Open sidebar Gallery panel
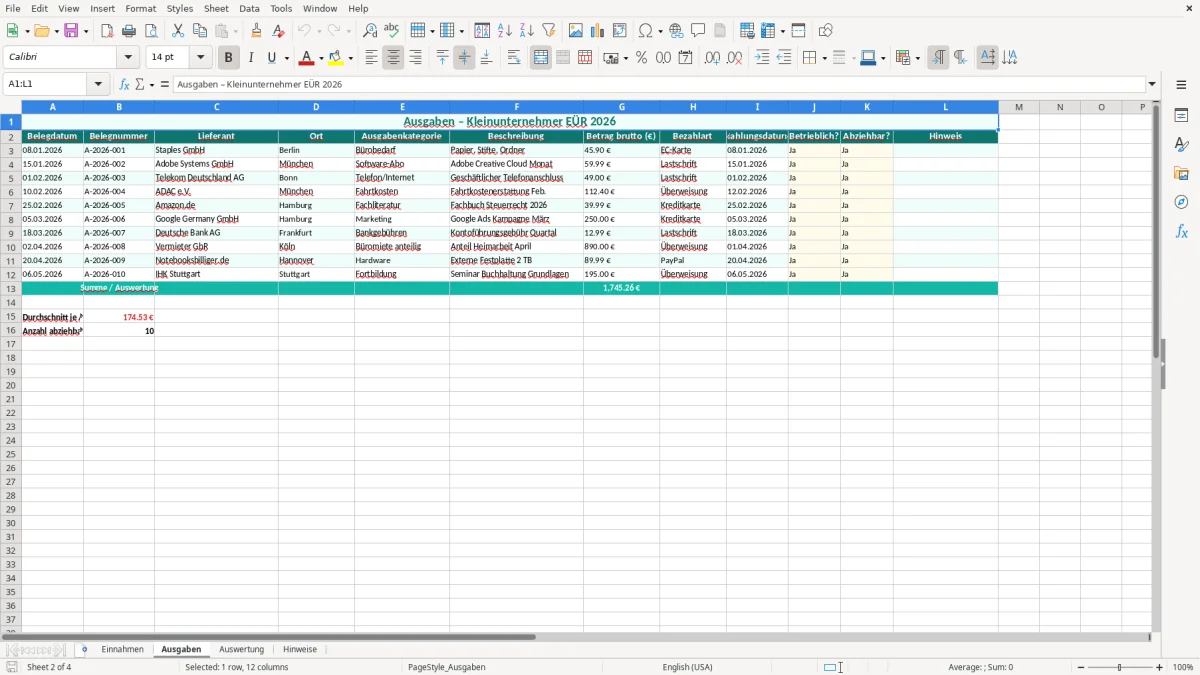The image size is (1200, 675). 1181,173
